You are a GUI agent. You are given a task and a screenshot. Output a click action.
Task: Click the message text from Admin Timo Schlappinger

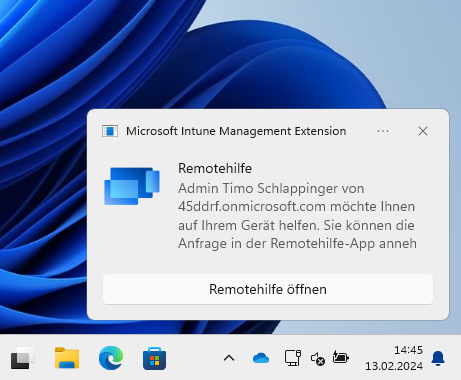coord(297,216)
